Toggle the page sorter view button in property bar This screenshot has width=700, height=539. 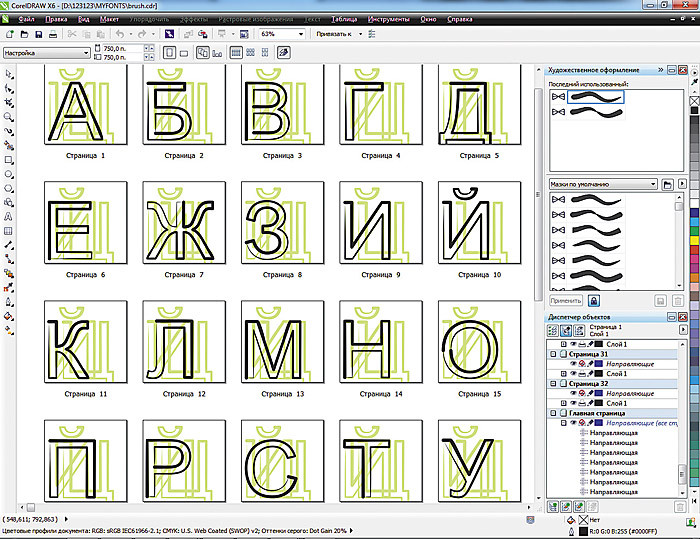[283, 53]
